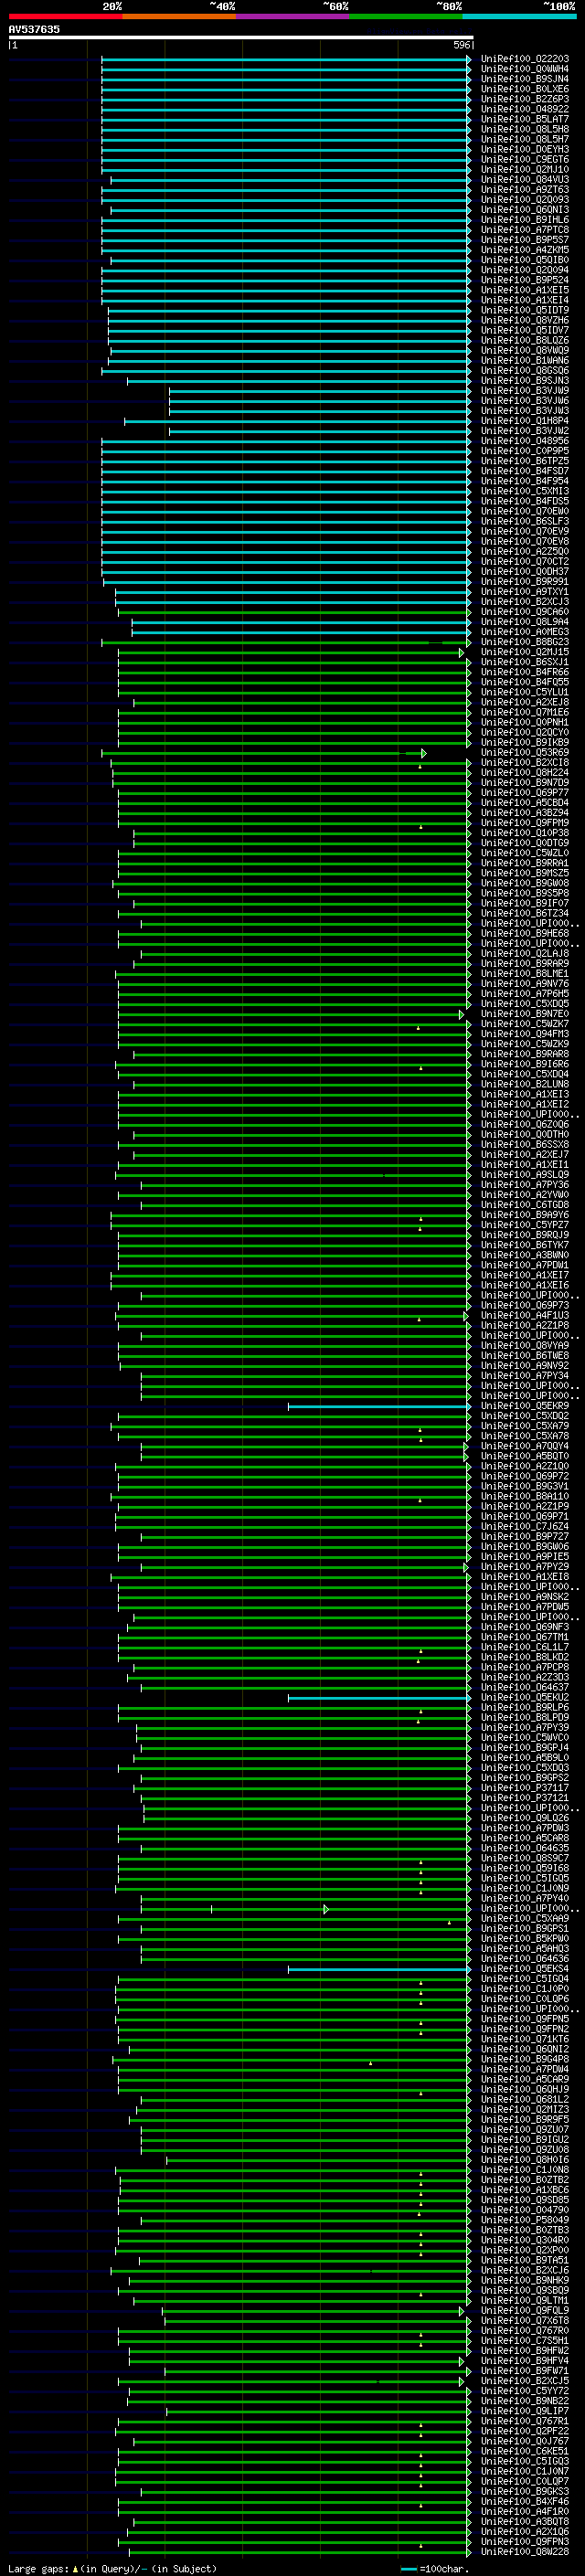Click label UniRef100_Q8S9C7
Viewport: 585px width, 2576px height.
click(524, 1859)
